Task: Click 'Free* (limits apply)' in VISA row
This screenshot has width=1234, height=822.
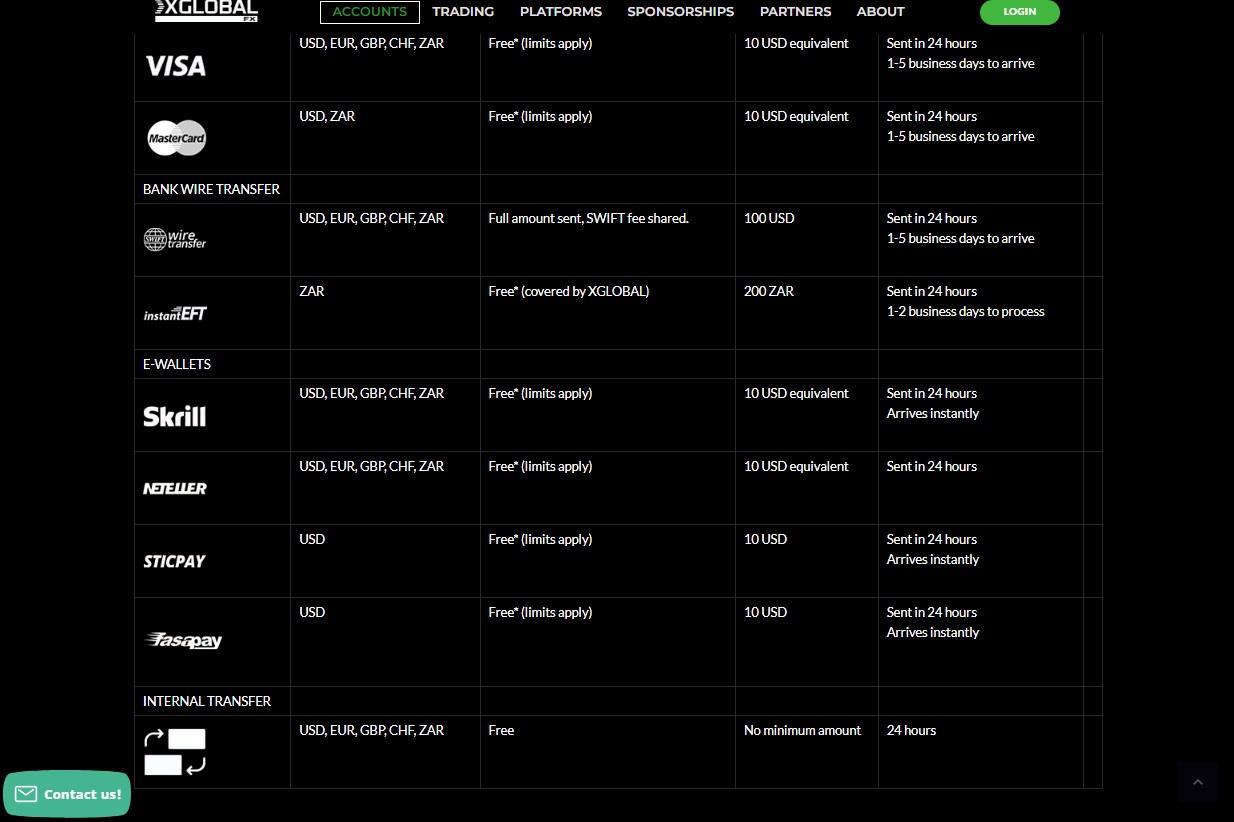Action: [540, 43]
